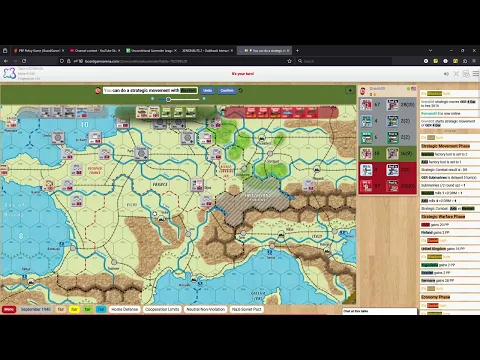480x360 pixels.
Task: Open the Board Game Arena hamburger menu
Action: [x=476, y=74]
